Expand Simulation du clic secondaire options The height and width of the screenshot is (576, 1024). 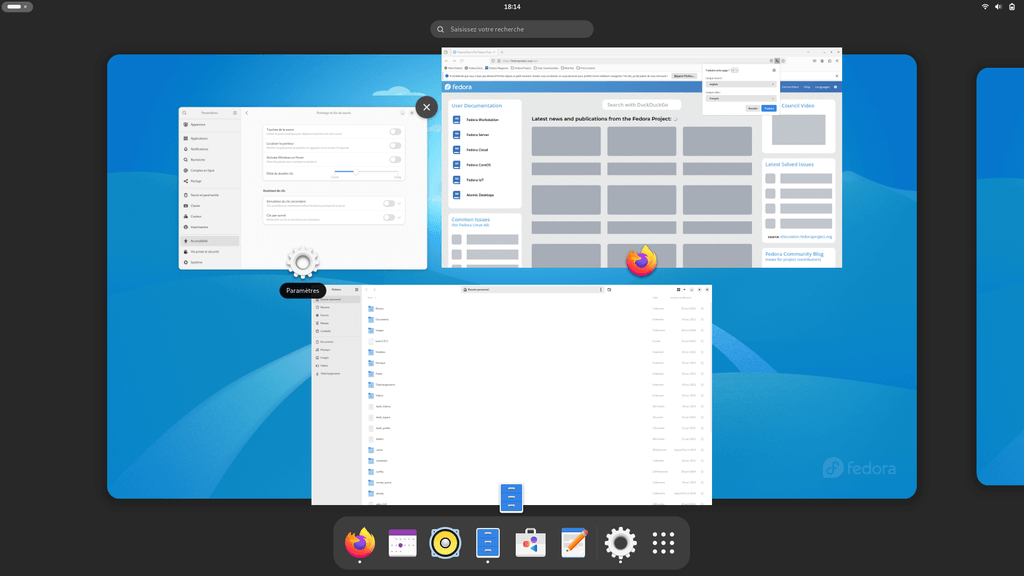pos(400,204)
